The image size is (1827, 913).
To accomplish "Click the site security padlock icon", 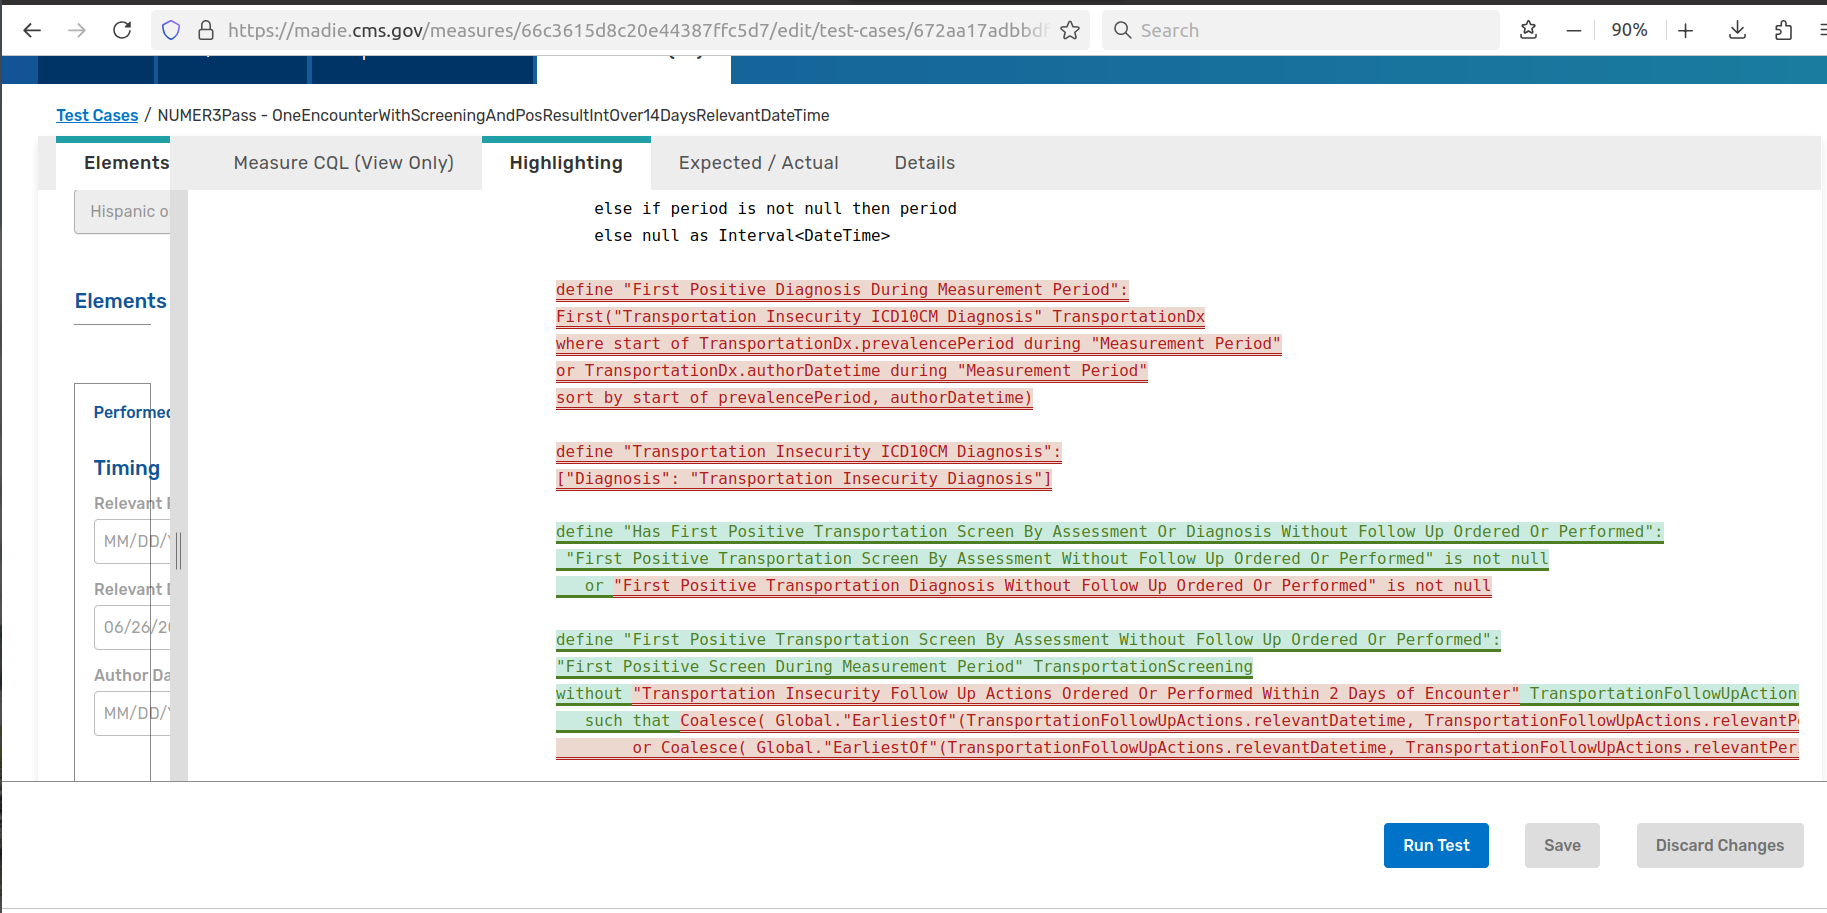I will [x=206, y=30].
